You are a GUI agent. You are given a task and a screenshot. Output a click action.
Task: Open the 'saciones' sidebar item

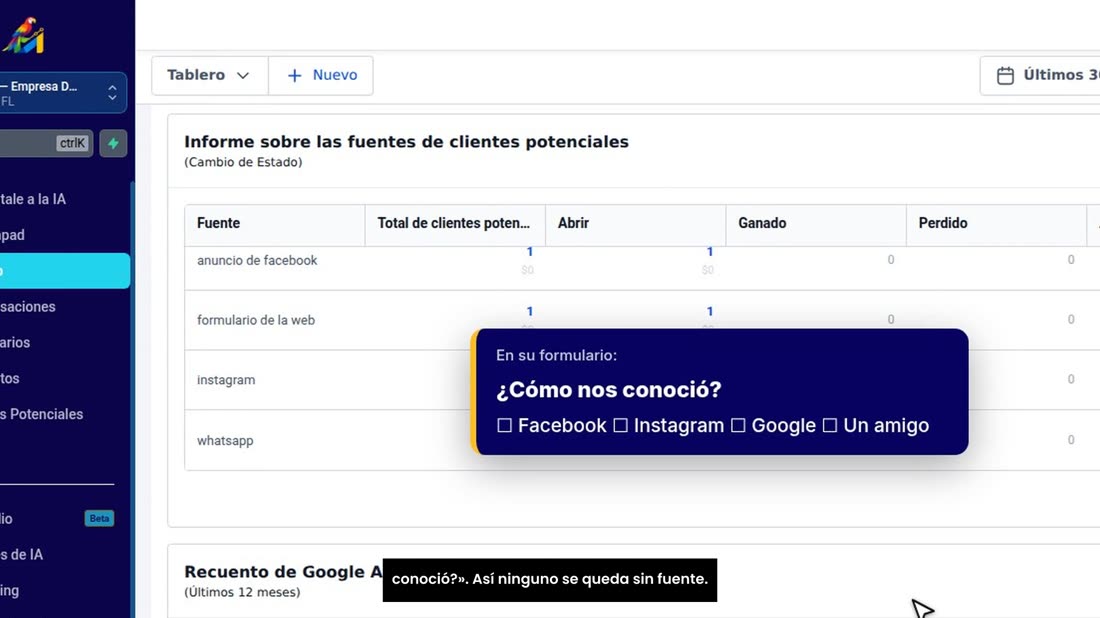tap(28, 307)
